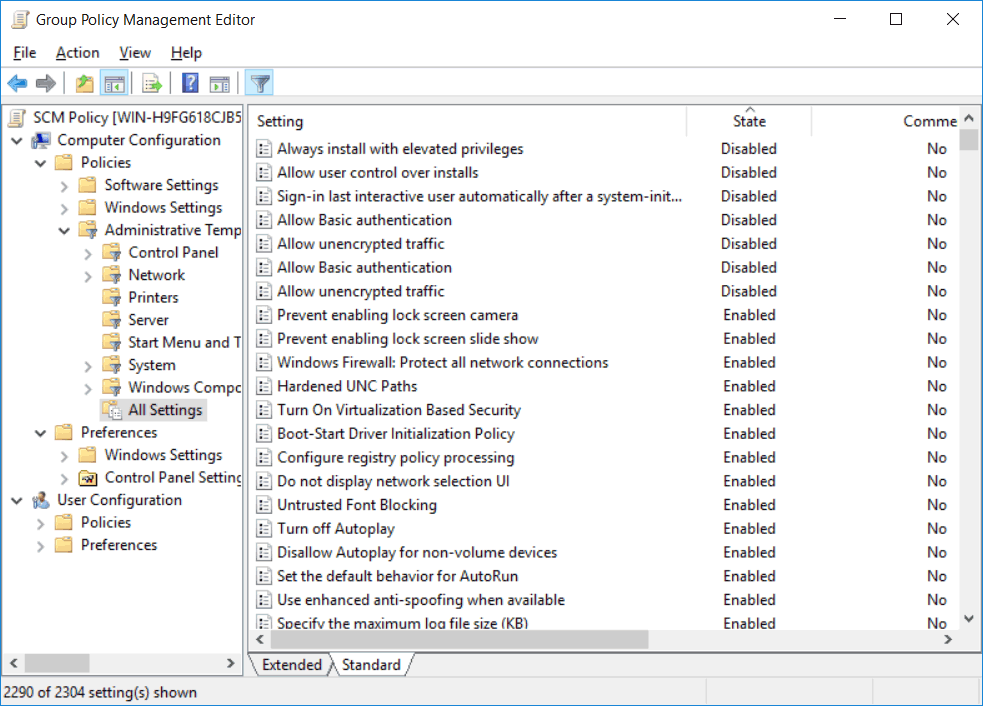Select Allow user control over installs
Viewport: 983px width, 706px height.
[377, 172]
